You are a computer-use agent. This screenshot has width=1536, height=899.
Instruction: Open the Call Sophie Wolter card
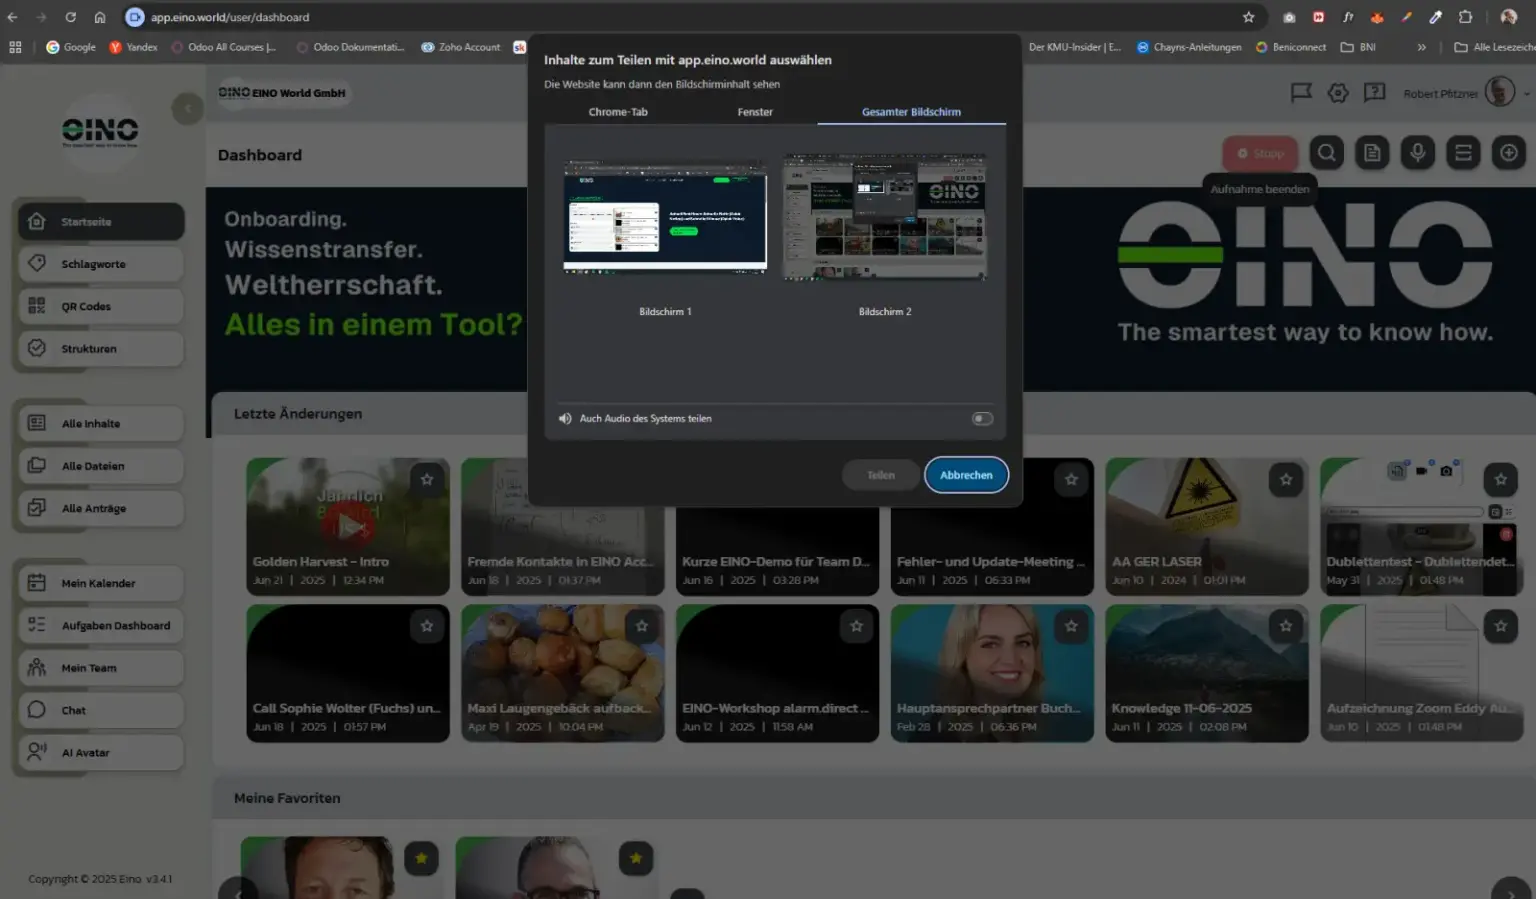coord(348,673)
